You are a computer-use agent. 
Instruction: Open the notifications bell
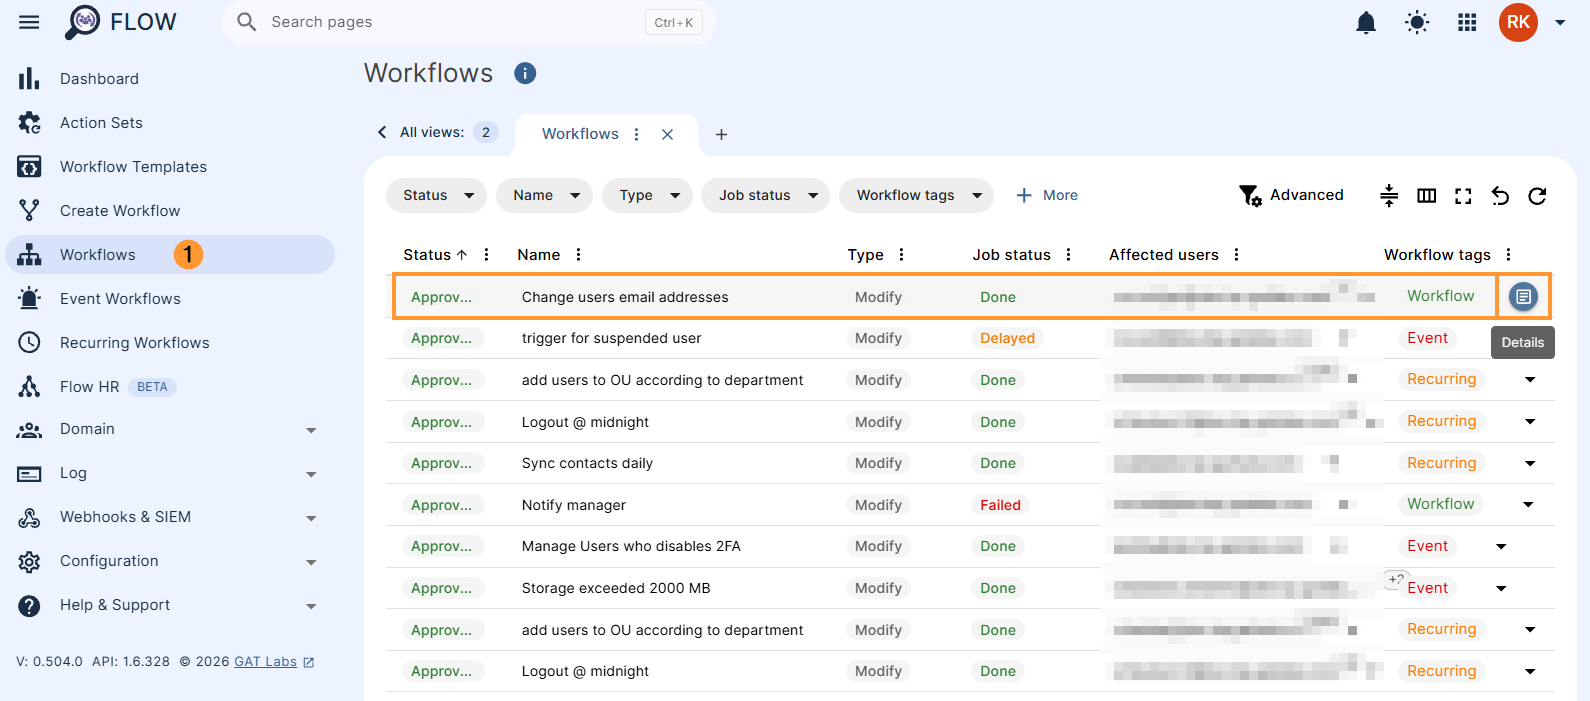1366,22
